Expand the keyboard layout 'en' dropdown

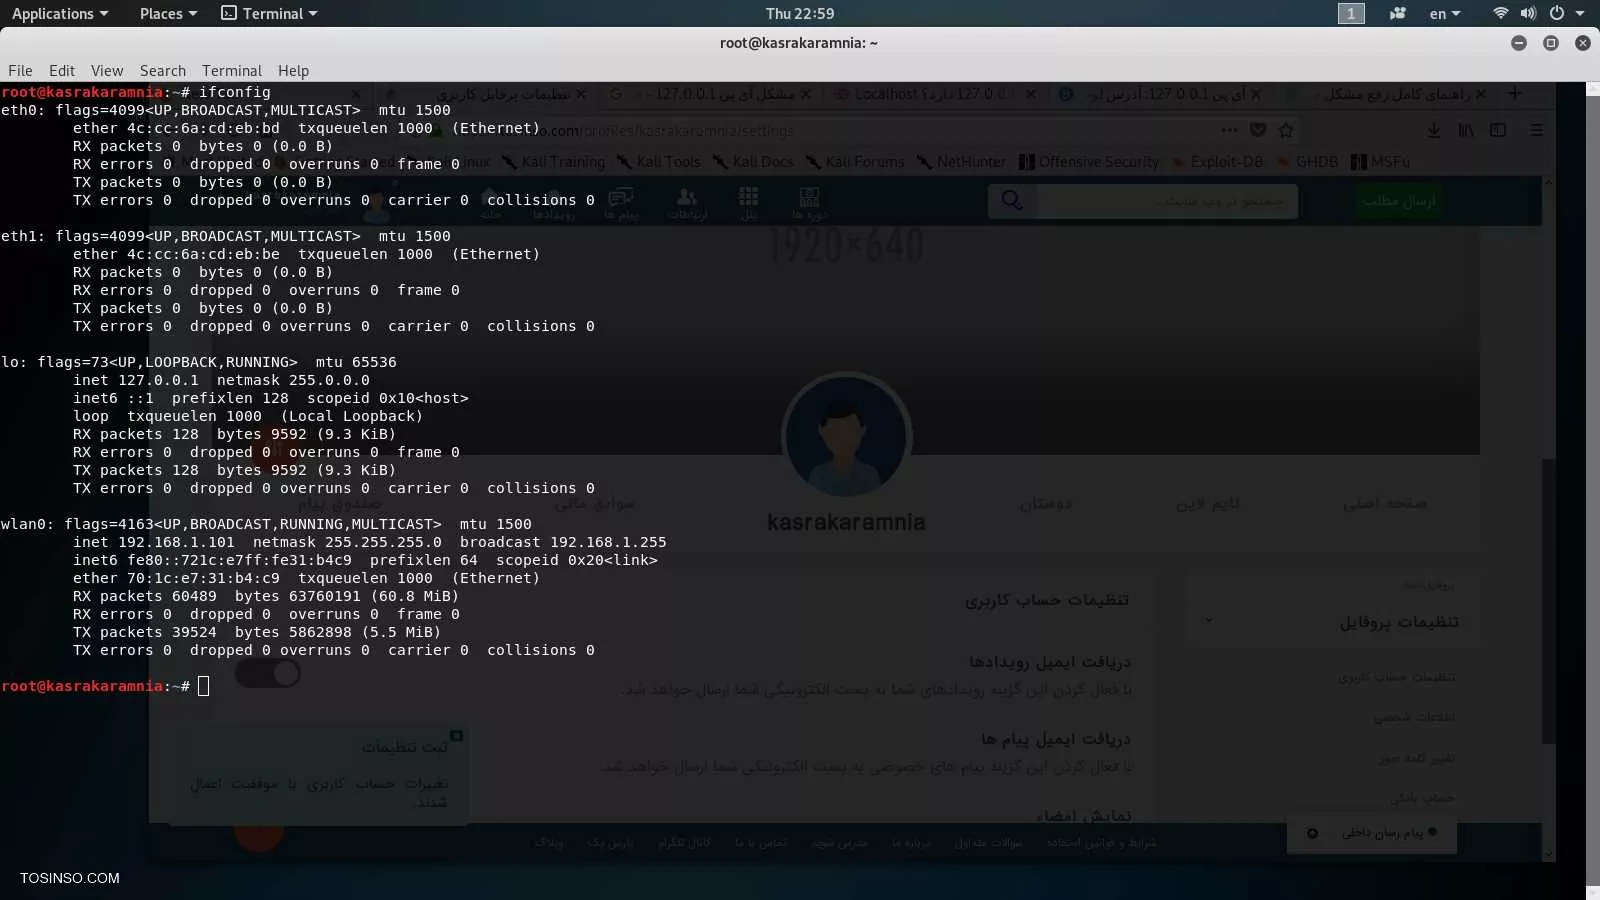coord(1445,13)
